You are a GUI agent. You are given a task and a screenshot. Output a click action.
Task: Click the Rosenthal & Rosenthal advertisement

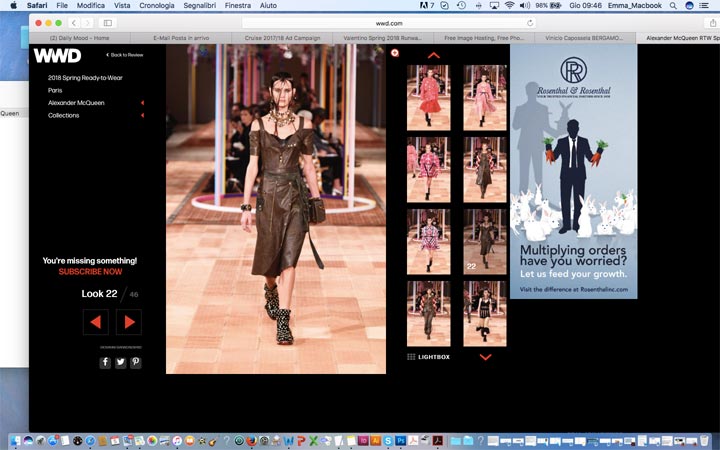pos(574,171)
